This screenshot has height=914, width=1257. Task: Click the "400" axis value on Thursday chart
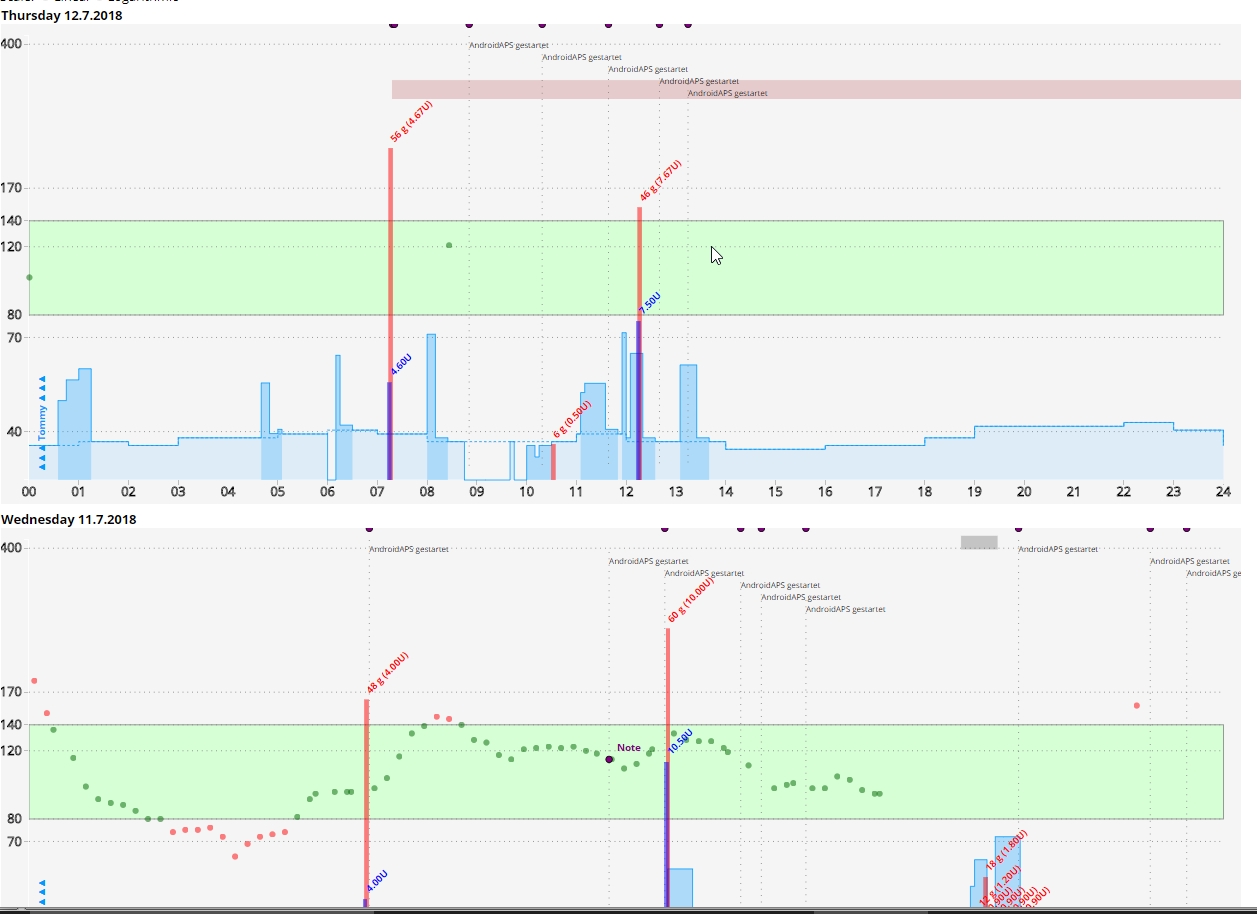point(12,44)
